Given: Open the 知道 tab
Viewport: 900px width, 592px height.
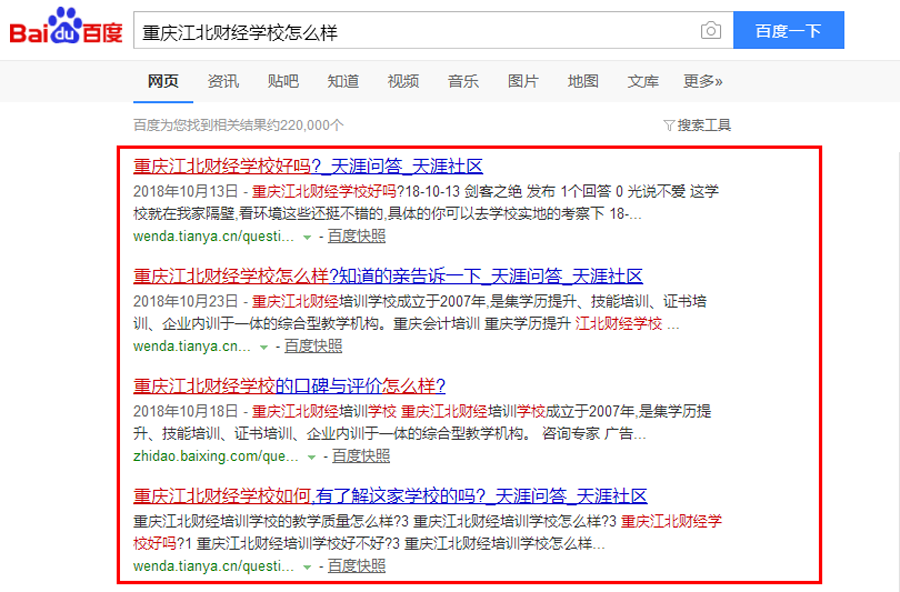Looking at the screenshot, I should [343, 81].
